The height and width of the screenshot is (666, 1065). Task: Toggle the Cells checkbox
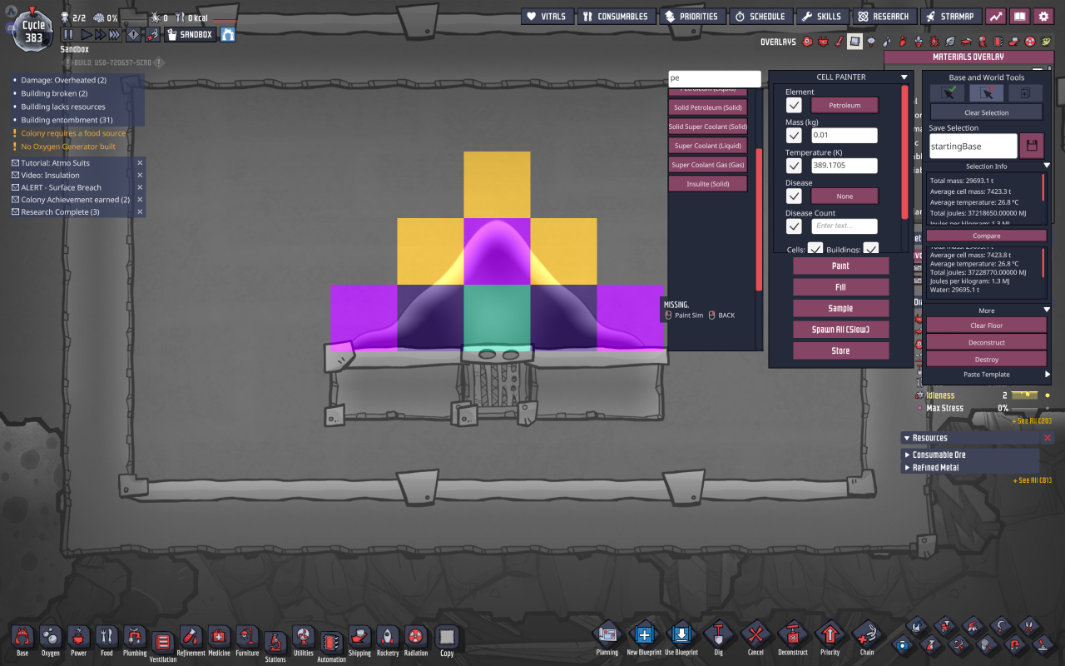[x=815, y=248]
